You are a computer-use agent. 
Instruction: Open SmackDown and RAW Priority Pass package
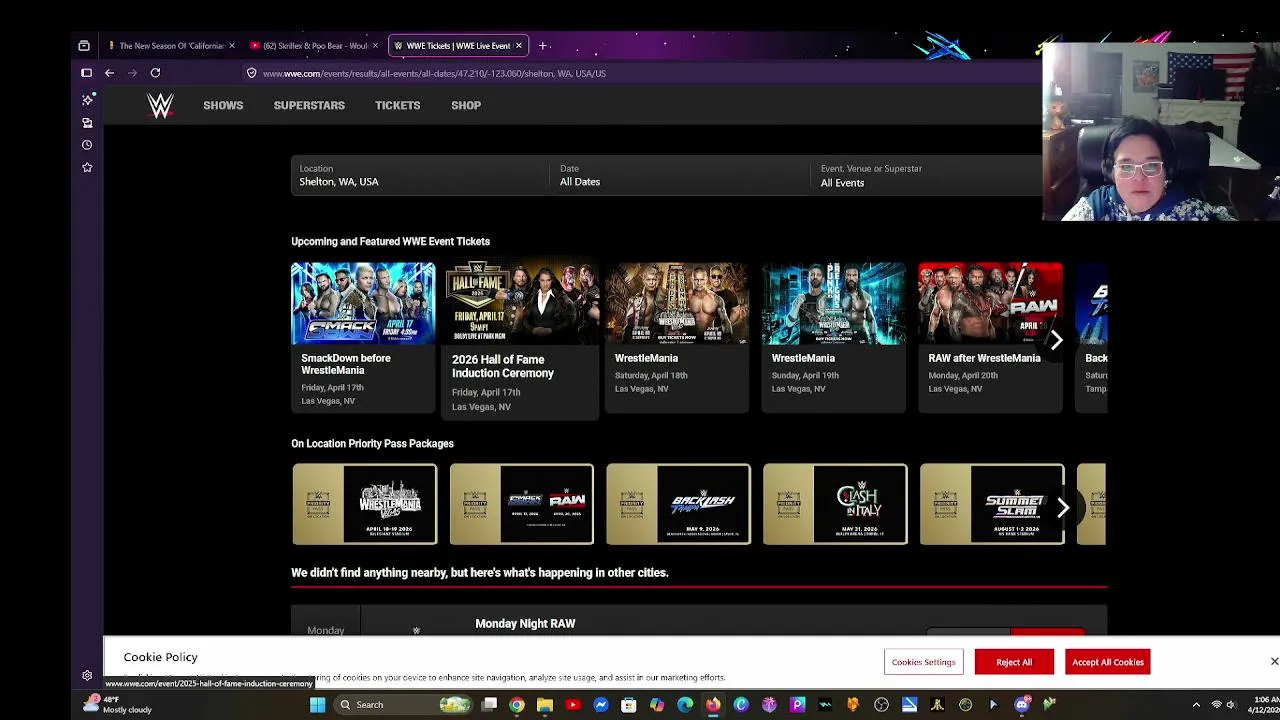(x=521, y=504)
